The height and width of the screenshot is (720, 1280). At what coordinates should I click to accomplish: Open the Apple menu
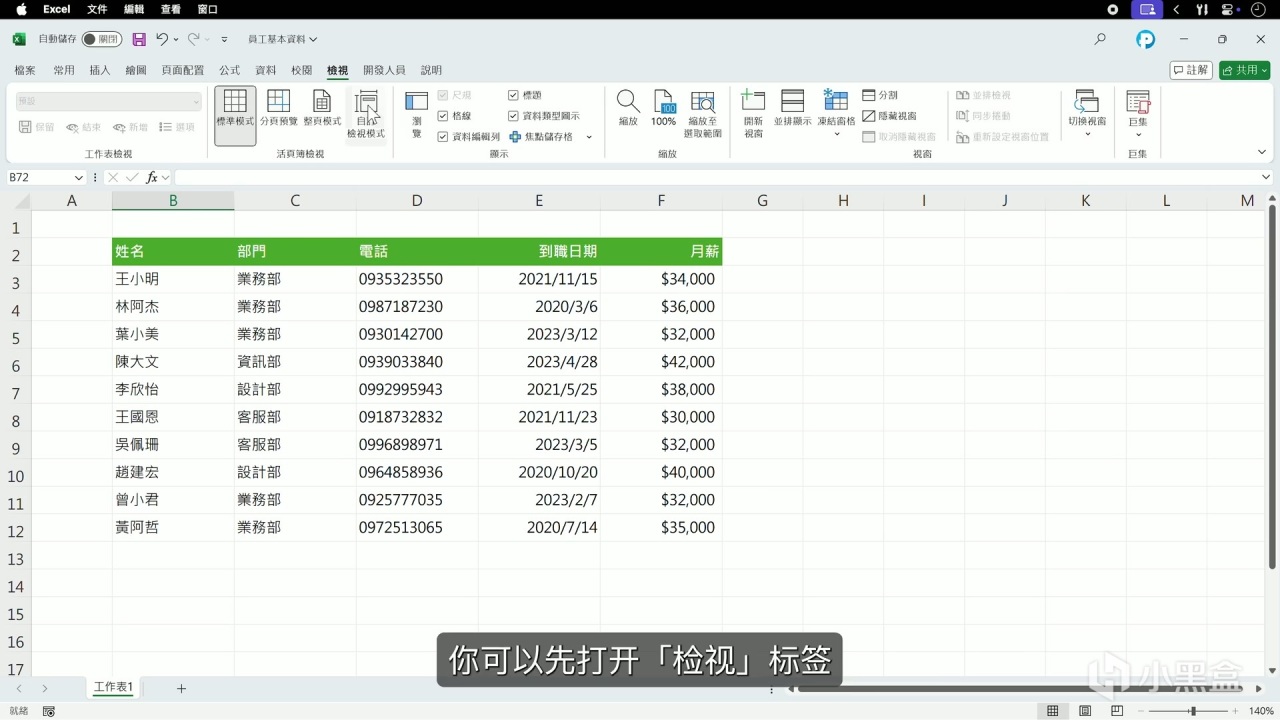21,9
